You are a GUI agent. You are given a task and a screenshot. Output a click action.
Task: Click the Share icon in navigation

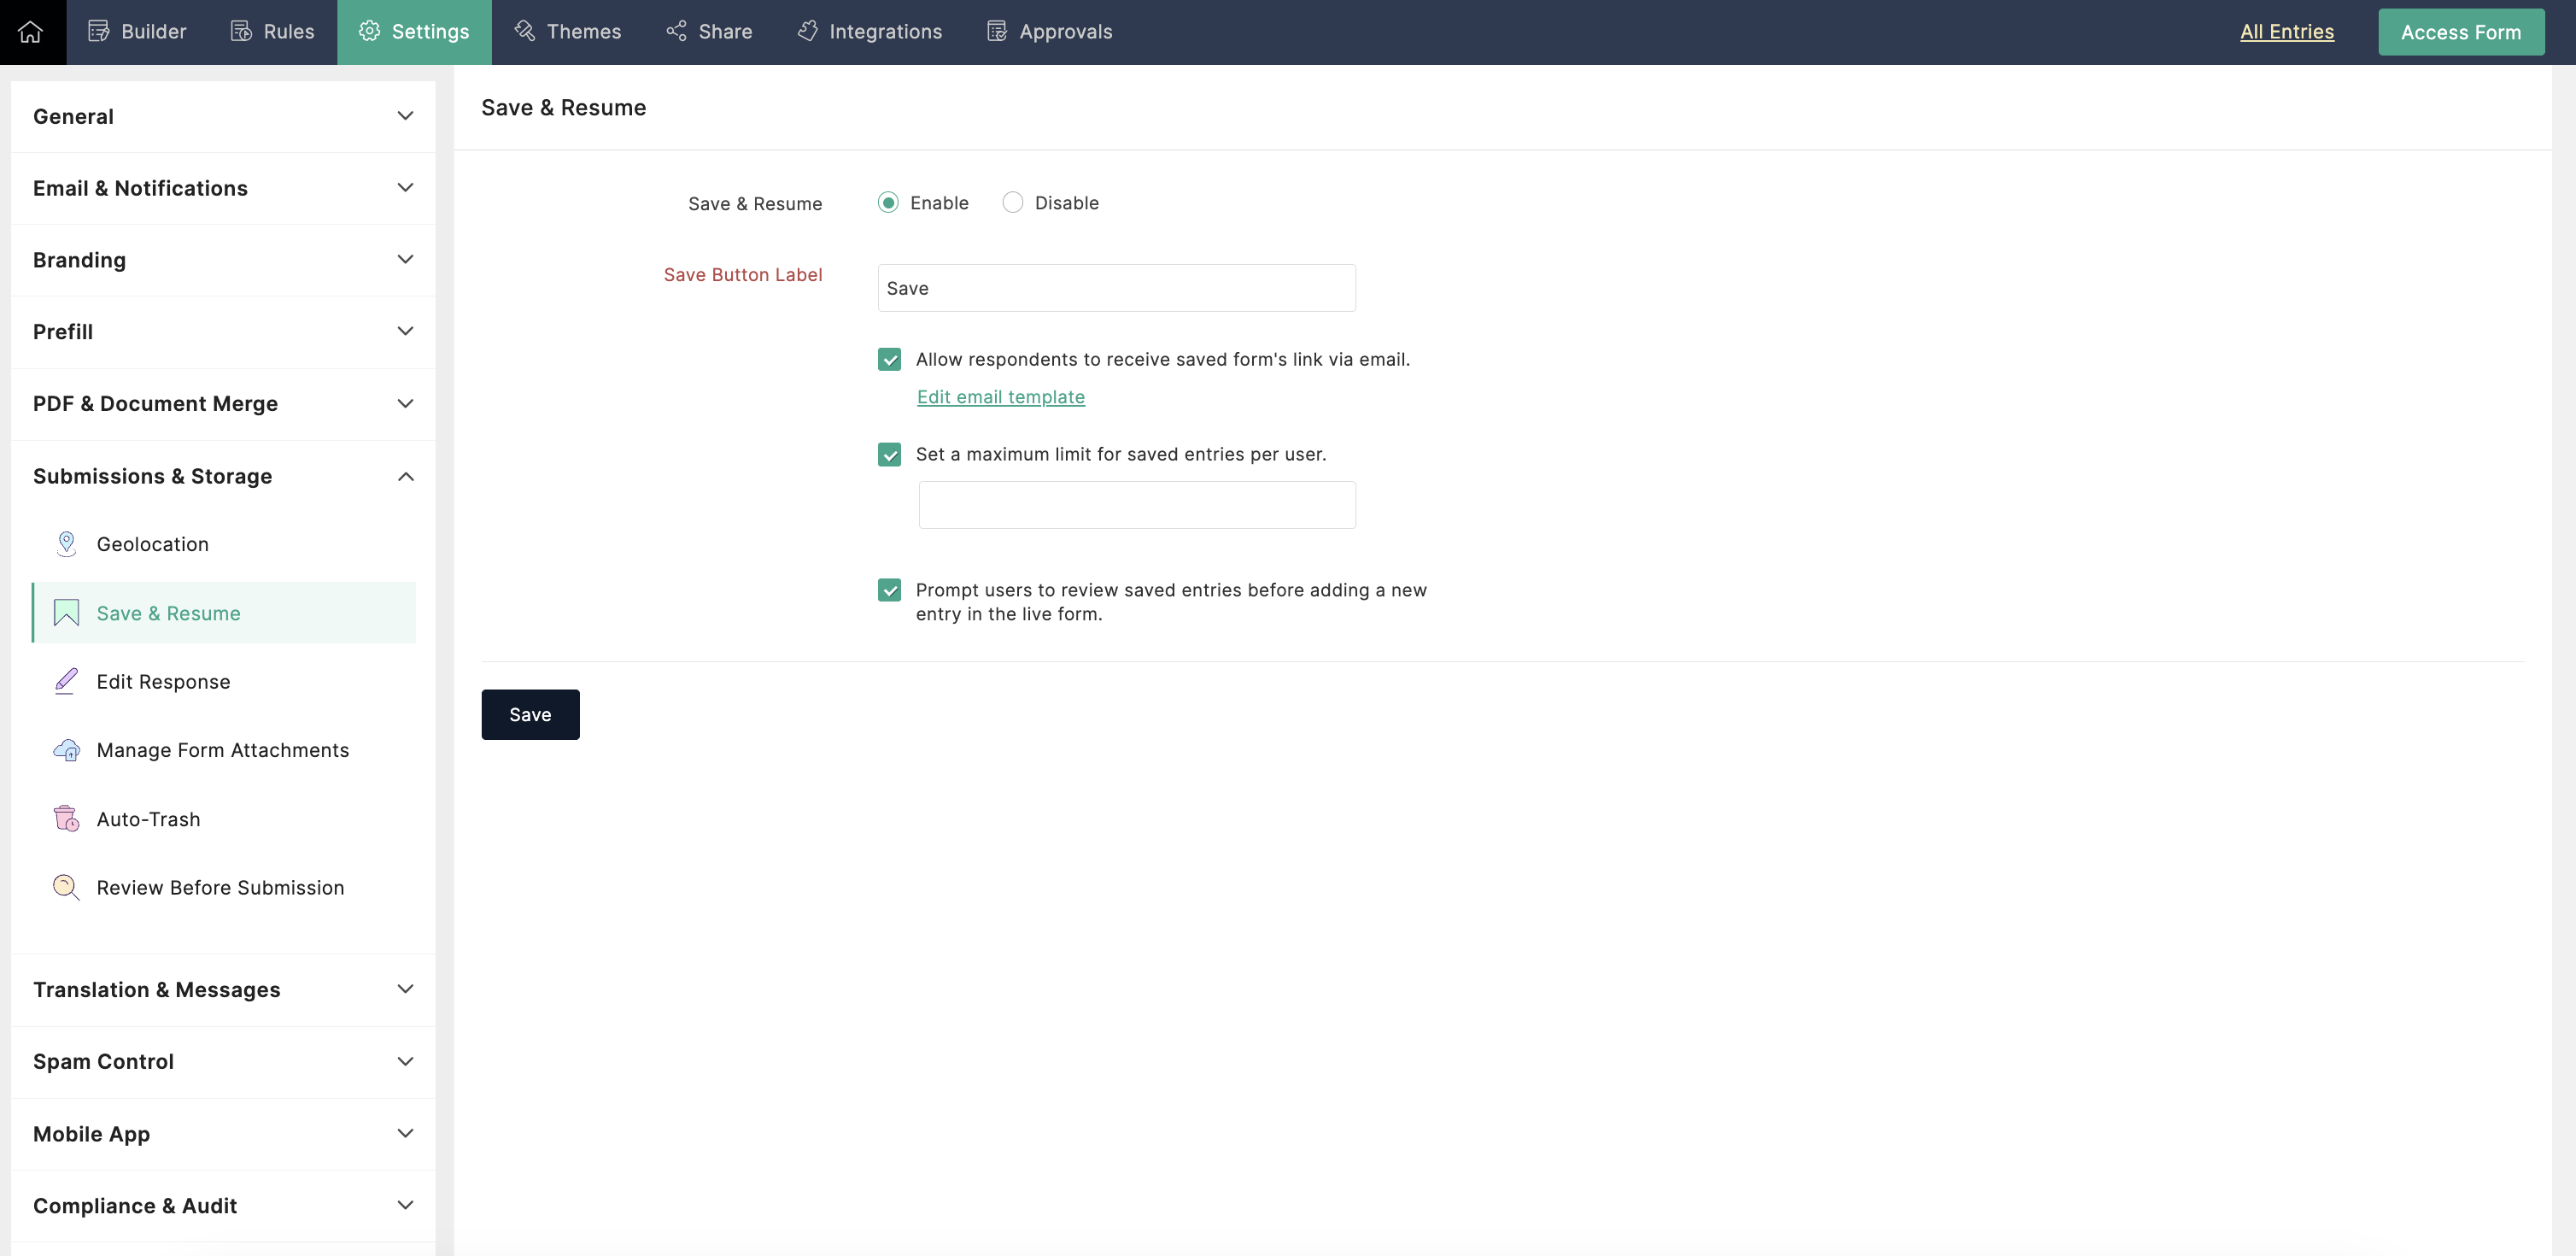pos(677,32)
